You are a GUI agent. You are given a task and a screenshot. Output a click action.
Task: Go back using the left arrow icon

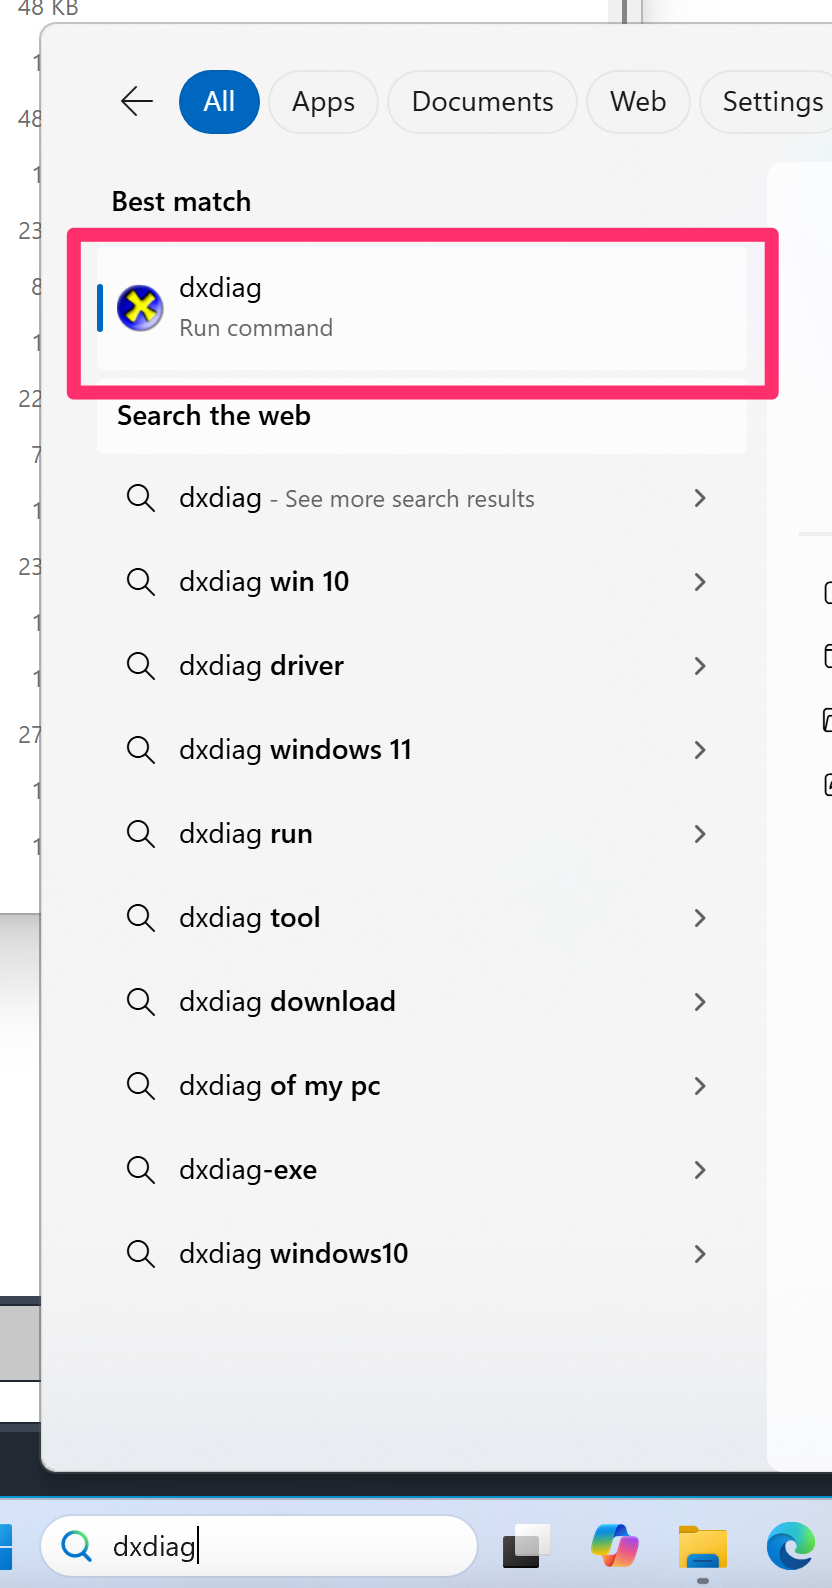point(137,101)
